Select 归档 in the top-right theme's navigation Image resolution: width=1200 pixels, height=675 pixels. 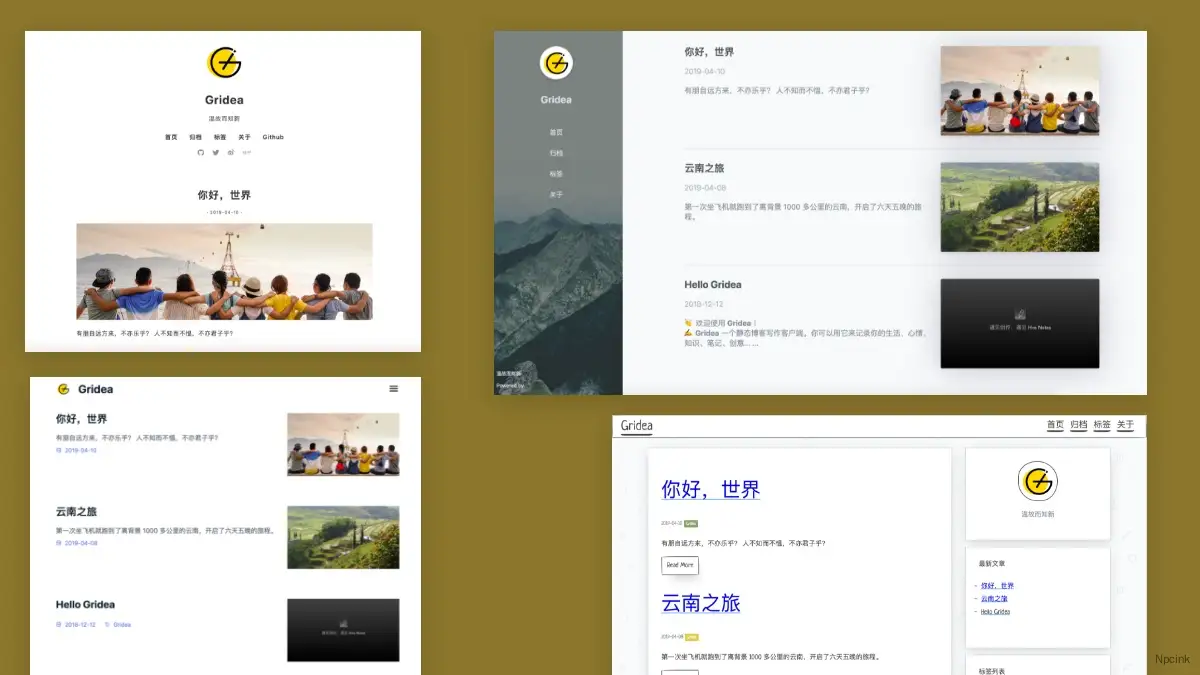click(1077, 425)
